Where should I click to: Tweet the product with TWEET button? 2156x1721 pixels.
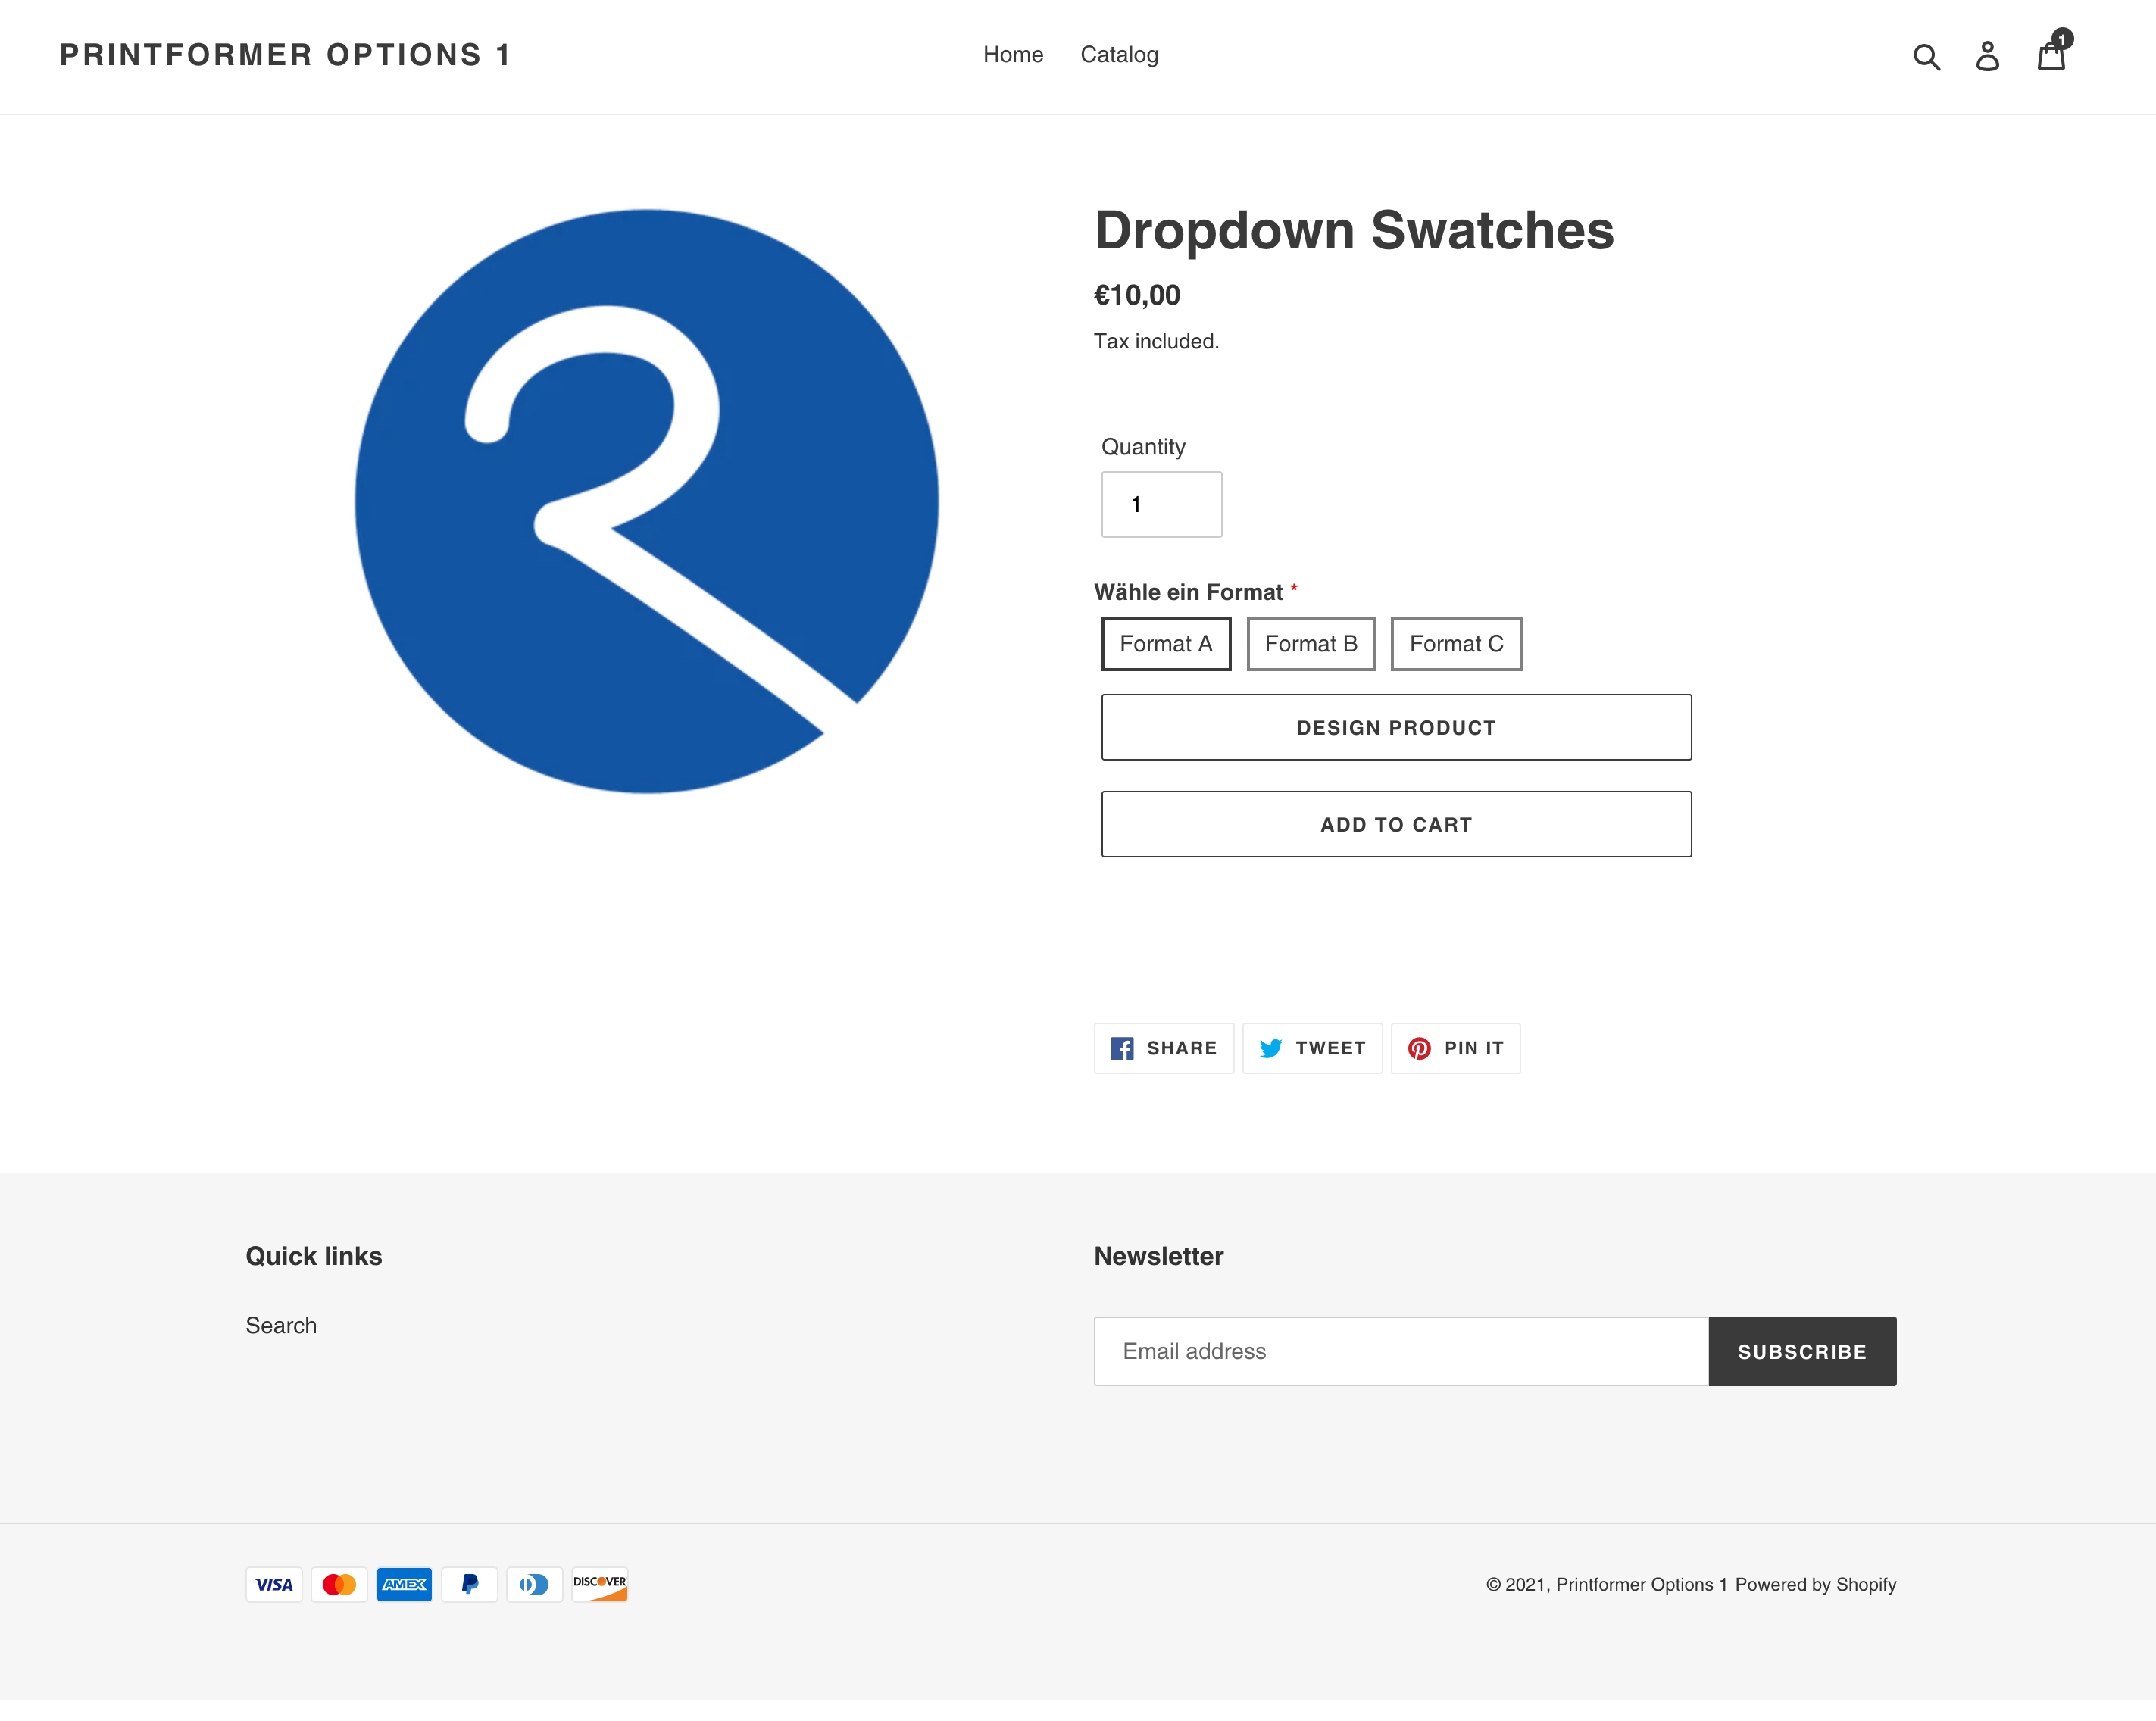point(1311,1048)
